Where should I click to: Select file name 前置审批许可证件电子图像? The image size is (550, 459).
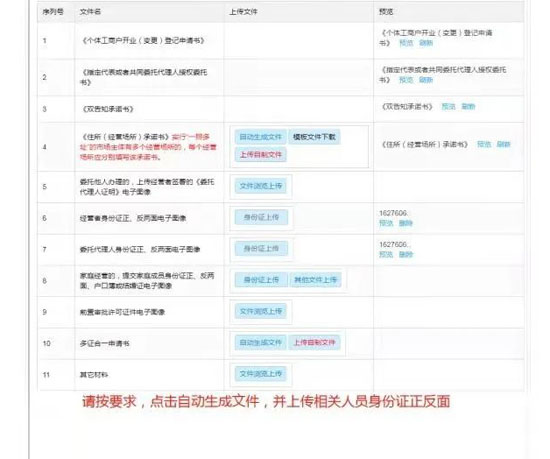click(122, 312)
